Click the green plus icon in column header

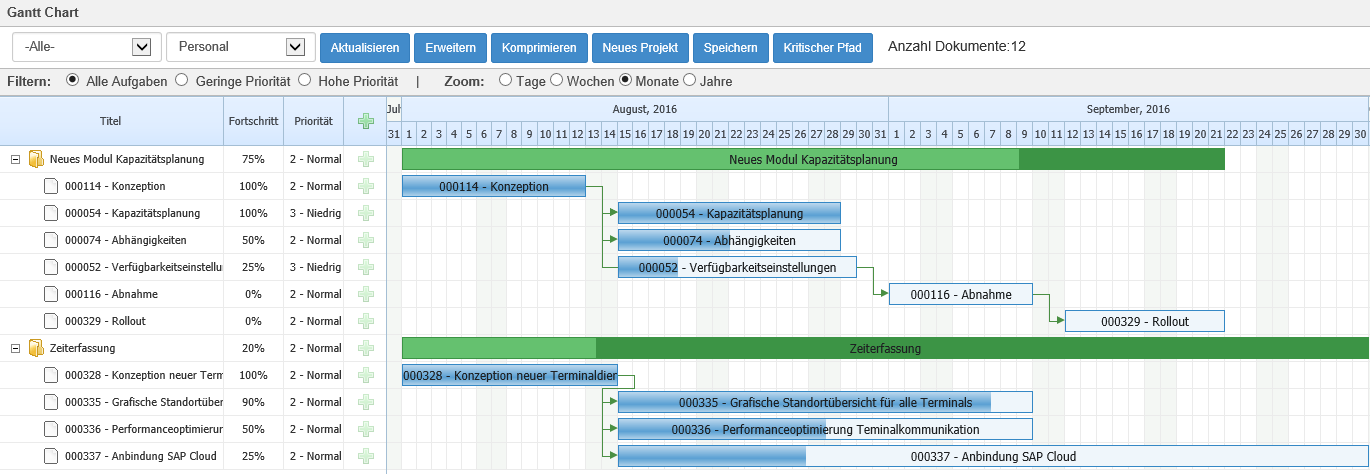click(x=366, y=122)
